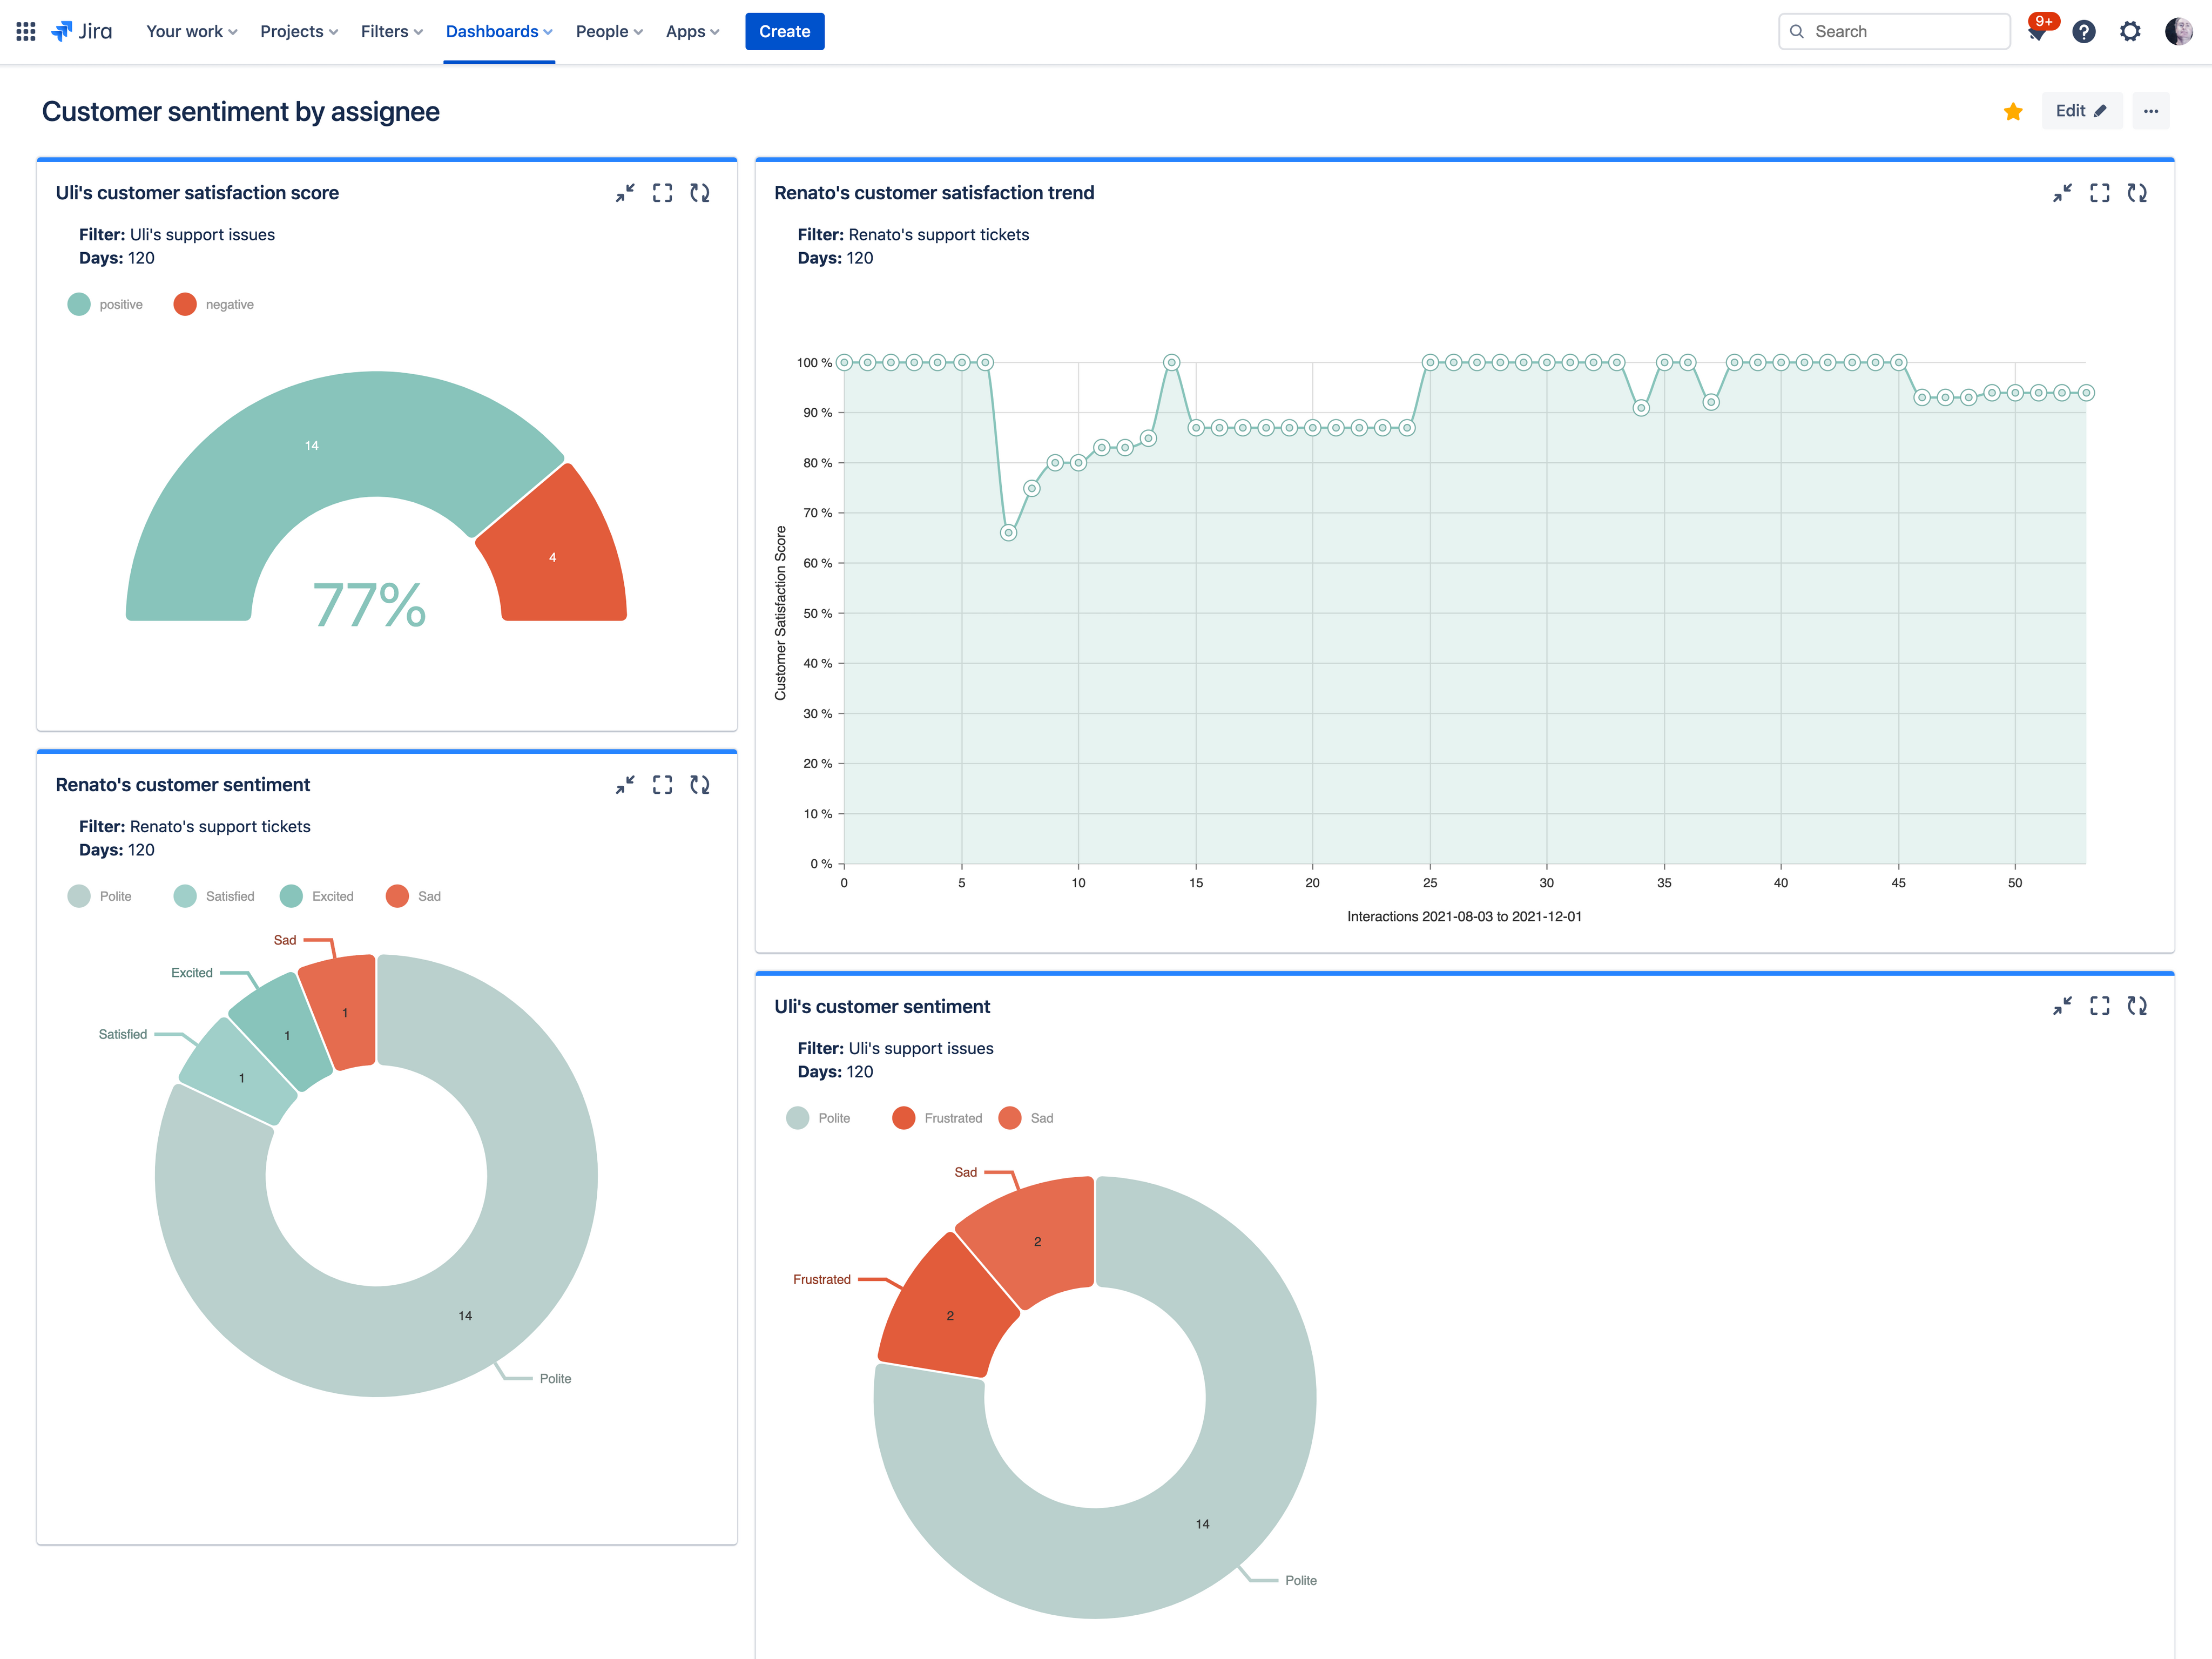Refresh Uli's customer satisfaction score gadget
Screen dimensions: 2212x1659
click(x=700, y=193)
